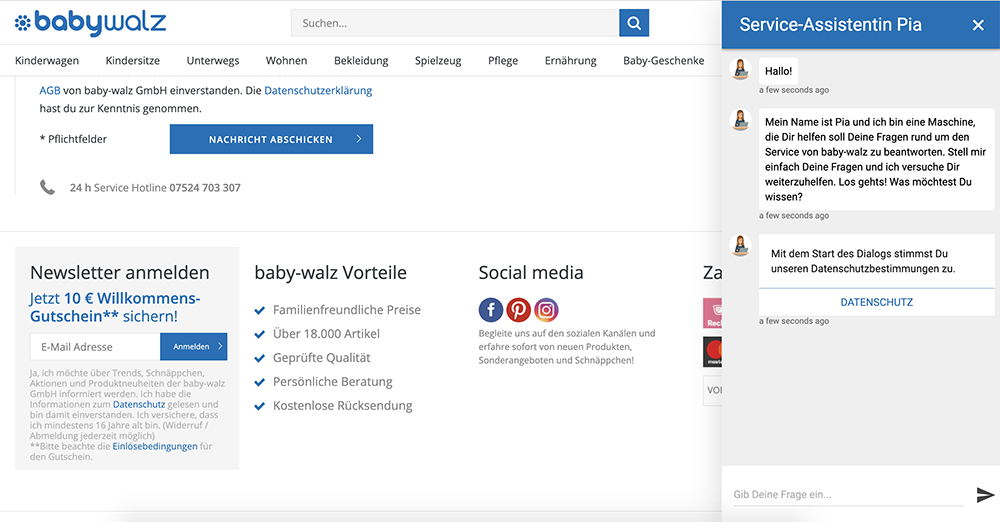Viewport: 1000px width, 522px height.
Task: Click the Willkommens-Gutschein sichern text
Action: [x=115, y=307]
